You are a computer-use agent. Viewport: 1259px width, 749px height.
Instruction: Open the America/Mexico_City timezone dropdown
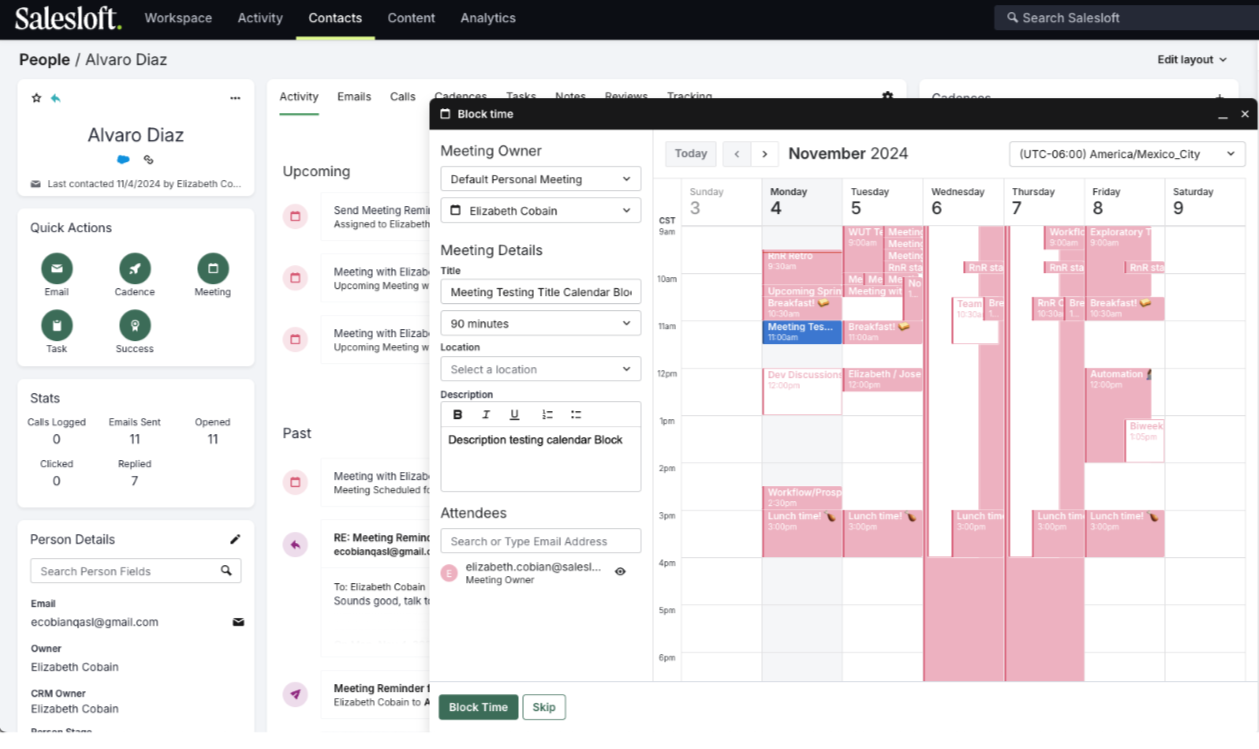tap(1128, 154)
